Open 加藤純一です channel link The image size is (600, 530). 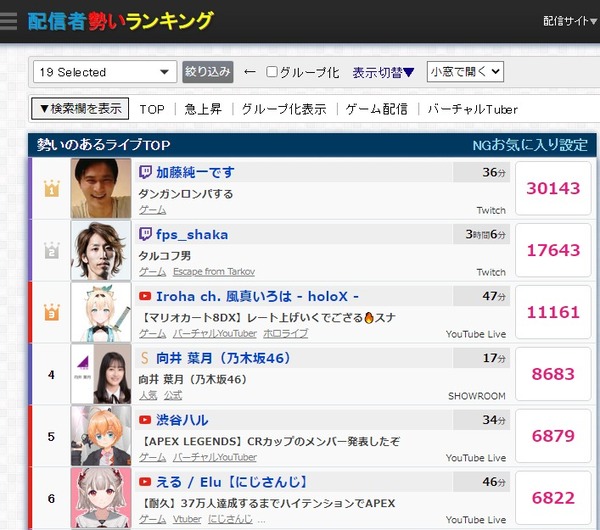[195, 172]
